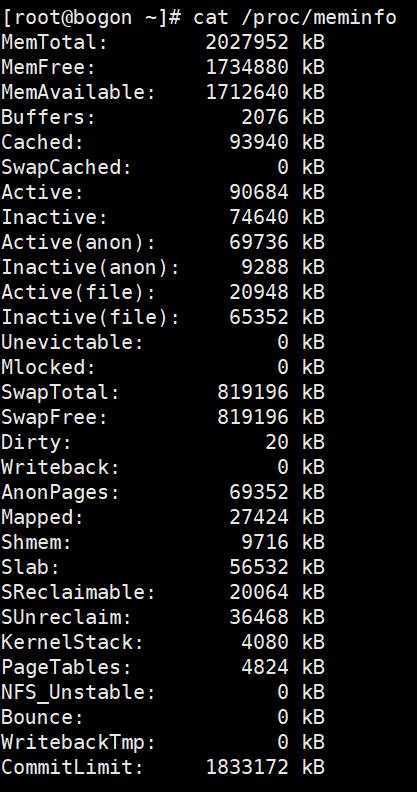The image size is (417, 792).
Task: Click the Shmem label
Action: (36, 542)
